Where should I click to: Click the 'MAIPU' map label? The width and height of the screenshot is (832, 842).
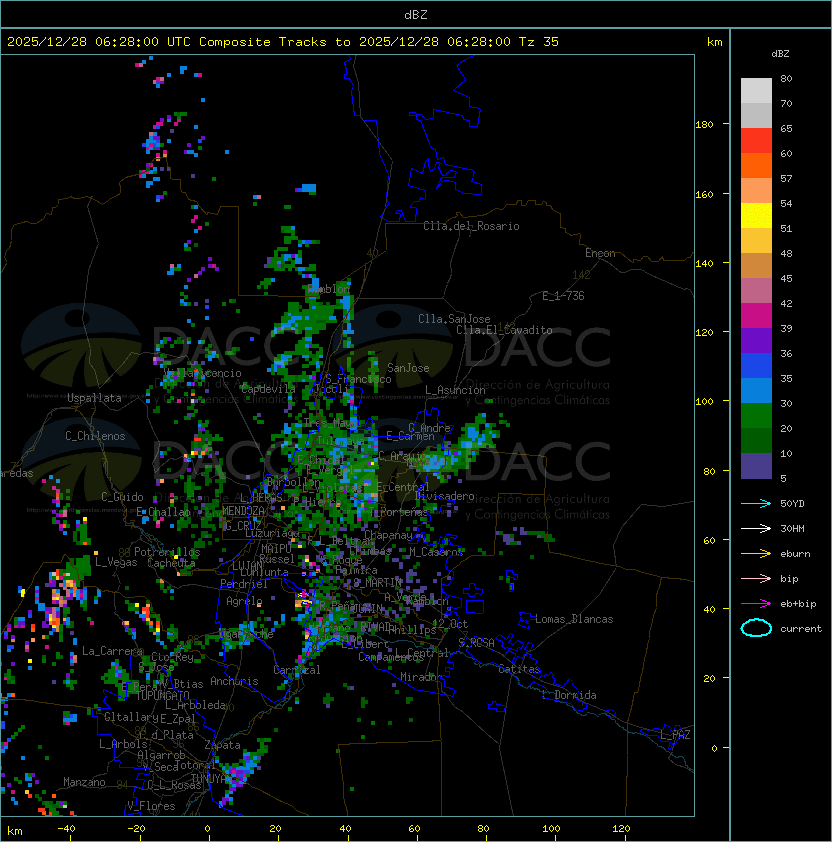click(x=276, y=549)
